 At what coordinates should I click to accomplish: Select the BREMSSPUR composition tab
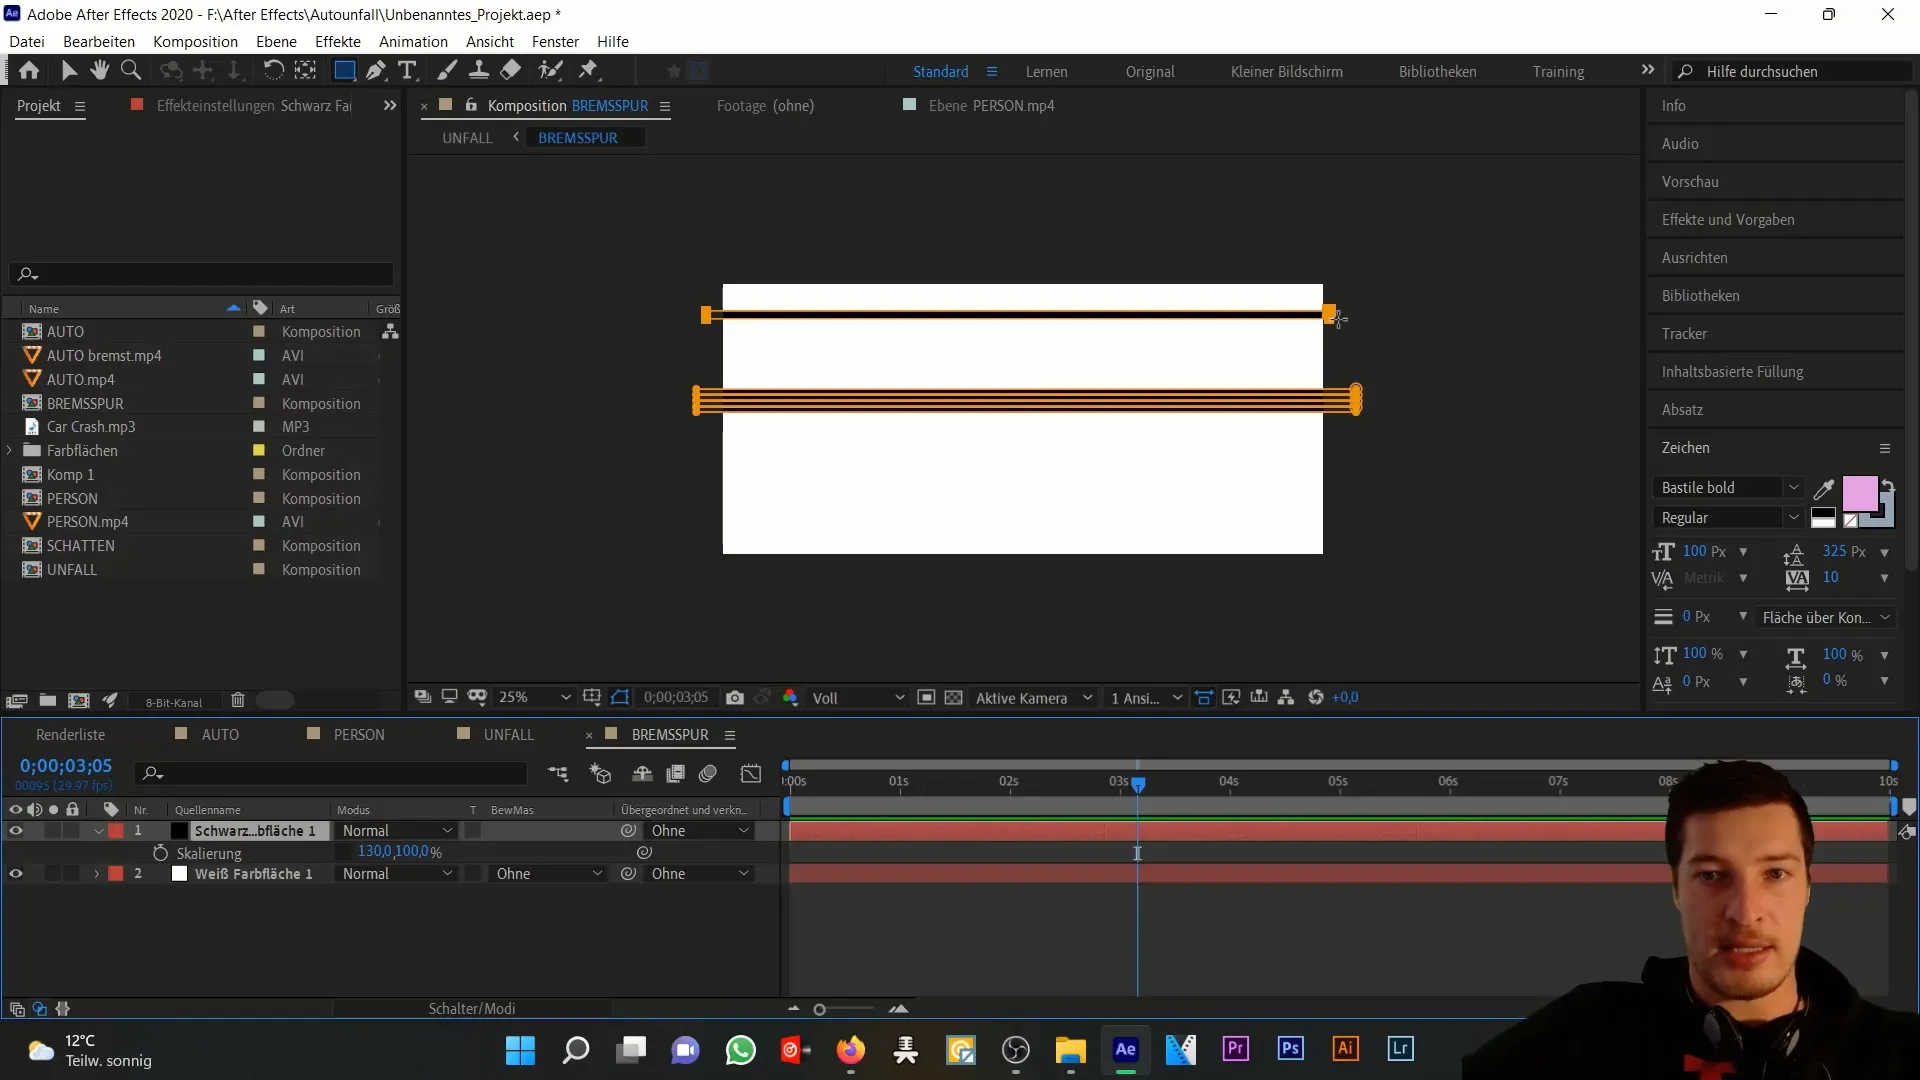670,735
